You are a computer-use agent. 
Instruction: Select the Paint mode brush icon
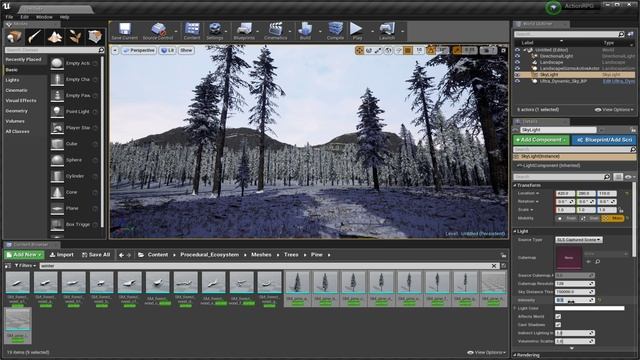click(x=35, y=37)
